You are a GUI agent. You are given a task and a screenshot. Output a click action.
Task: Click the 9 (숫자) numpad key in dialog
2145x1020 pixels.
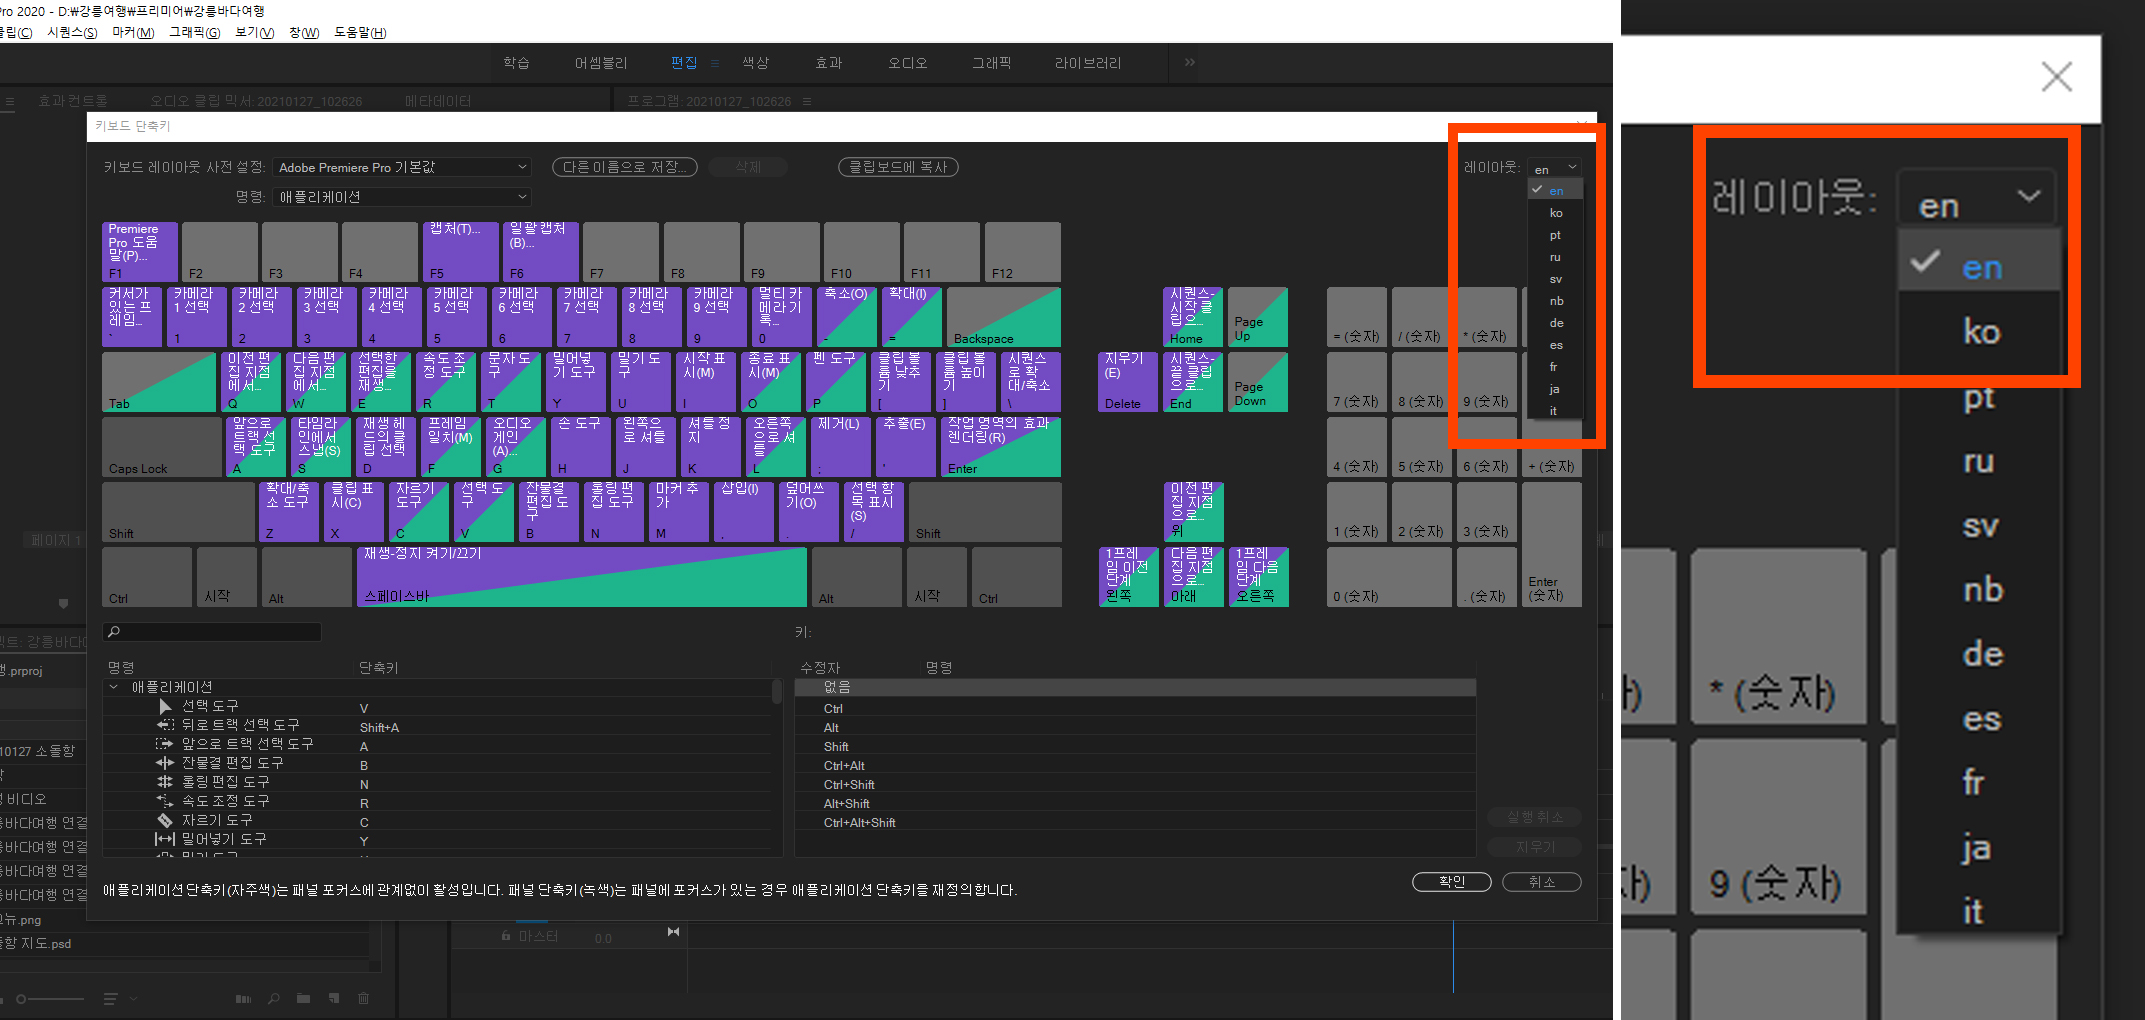tap(1487, 382)
